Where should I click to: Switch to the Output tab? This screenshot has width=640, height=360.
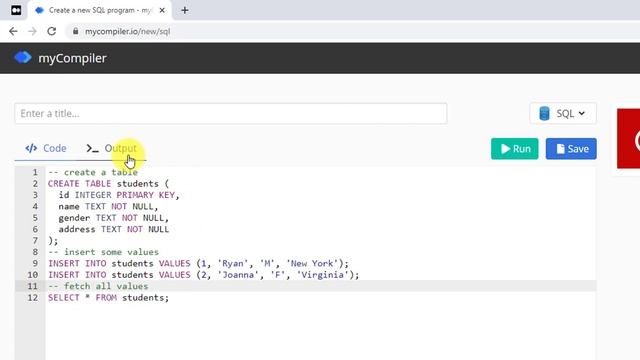tap(111, 148)
